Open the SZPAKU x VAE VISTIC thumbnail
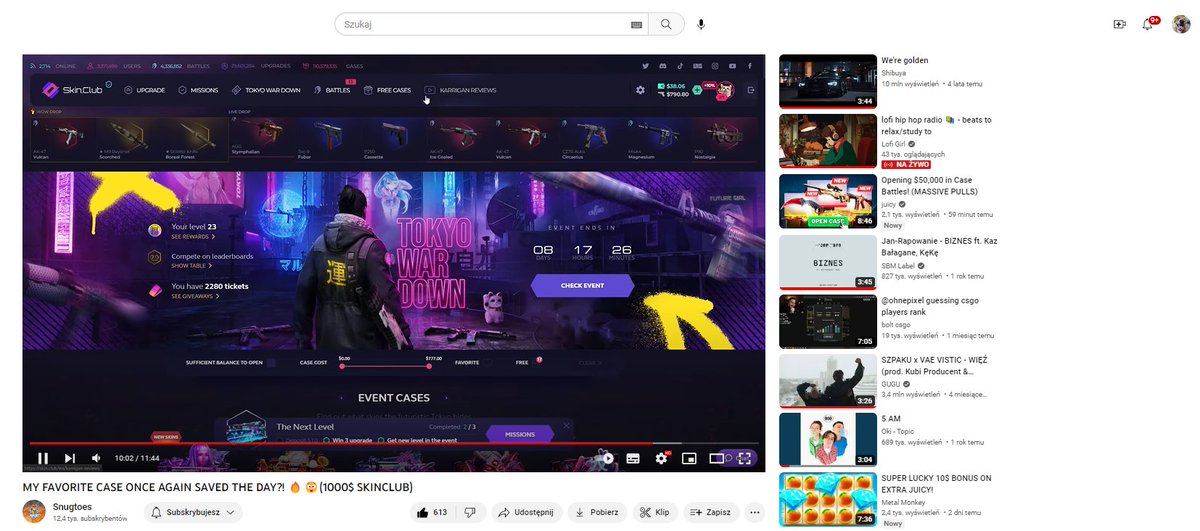 [x=828, y=381]
